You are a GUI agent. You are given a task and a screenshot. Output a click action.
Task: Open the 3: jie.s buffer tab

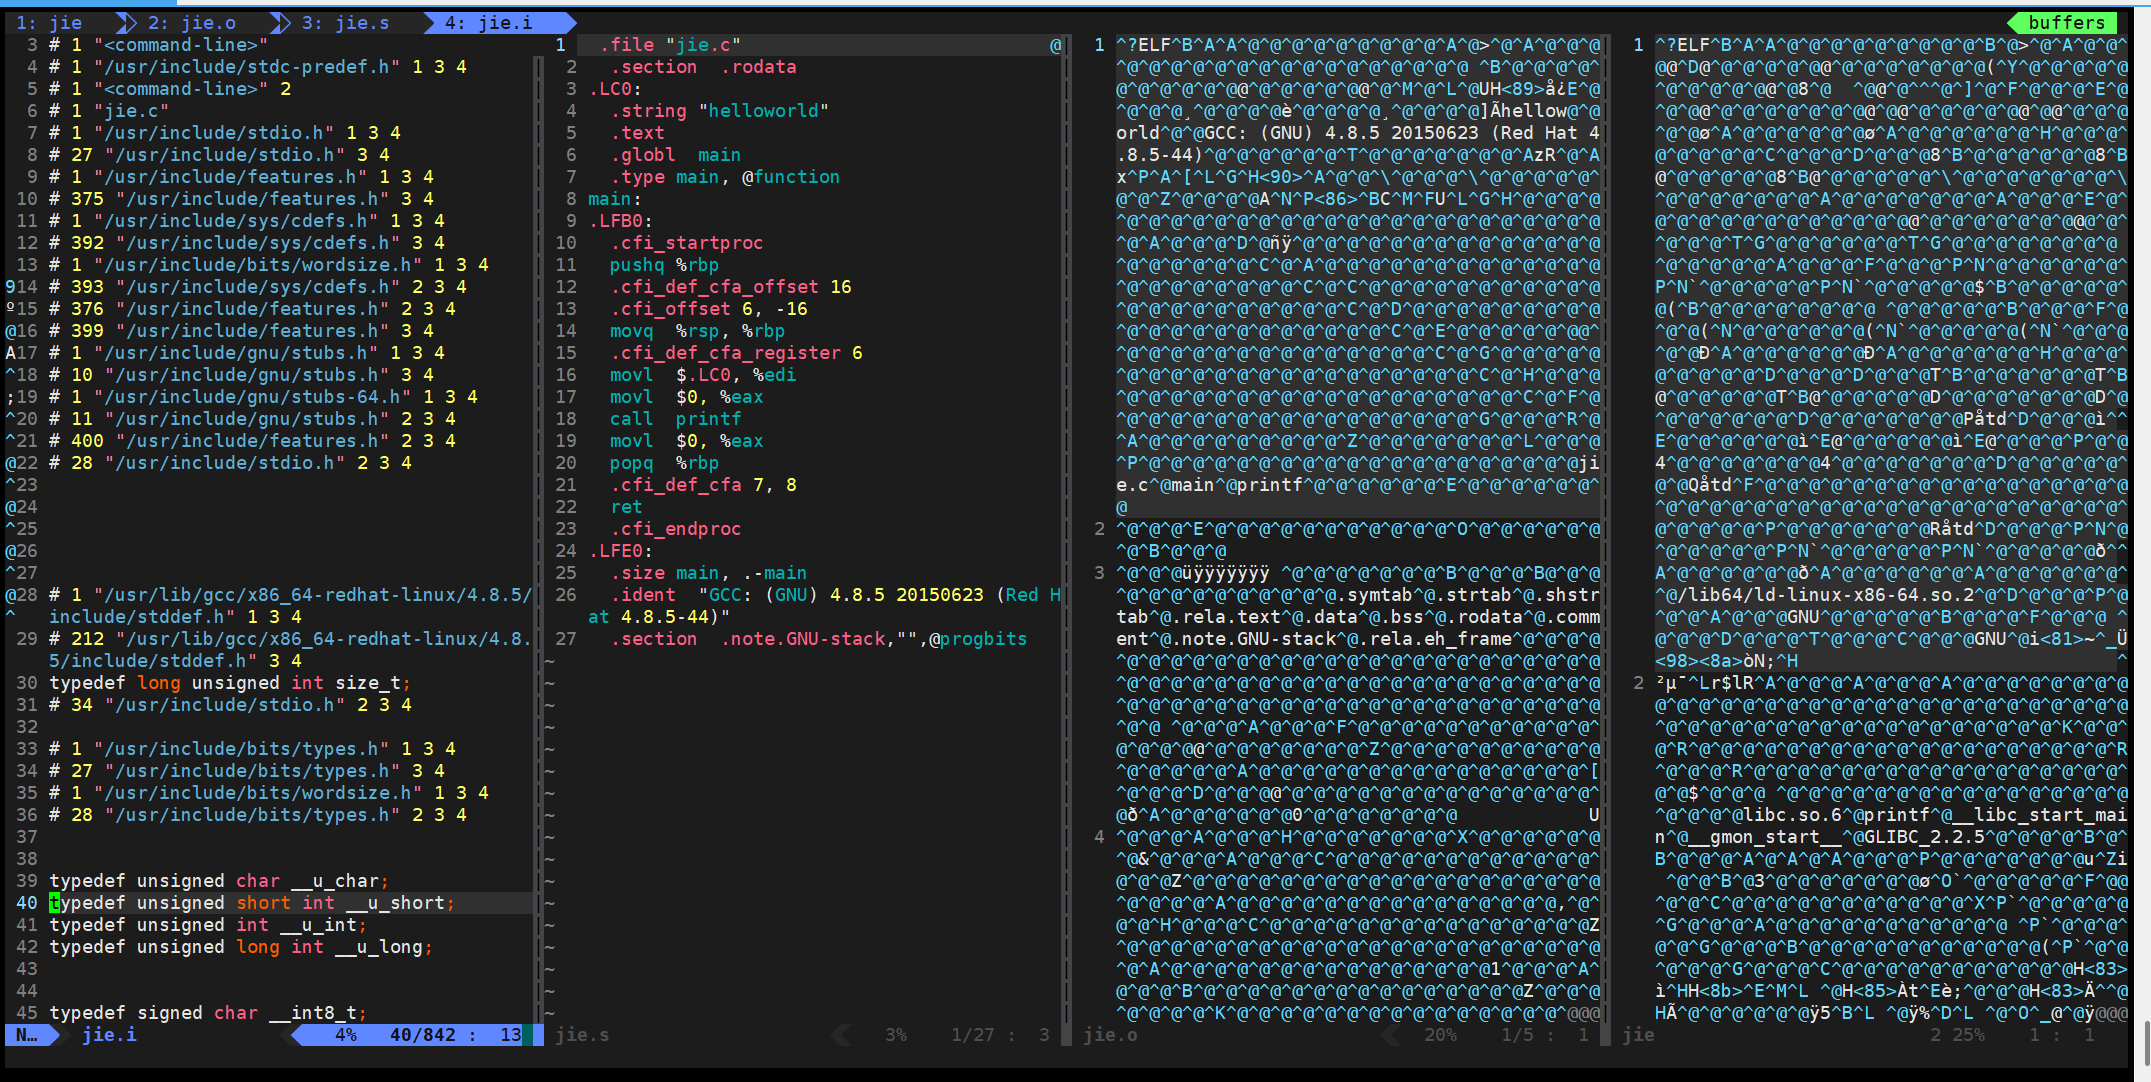[x=346, y=22]
